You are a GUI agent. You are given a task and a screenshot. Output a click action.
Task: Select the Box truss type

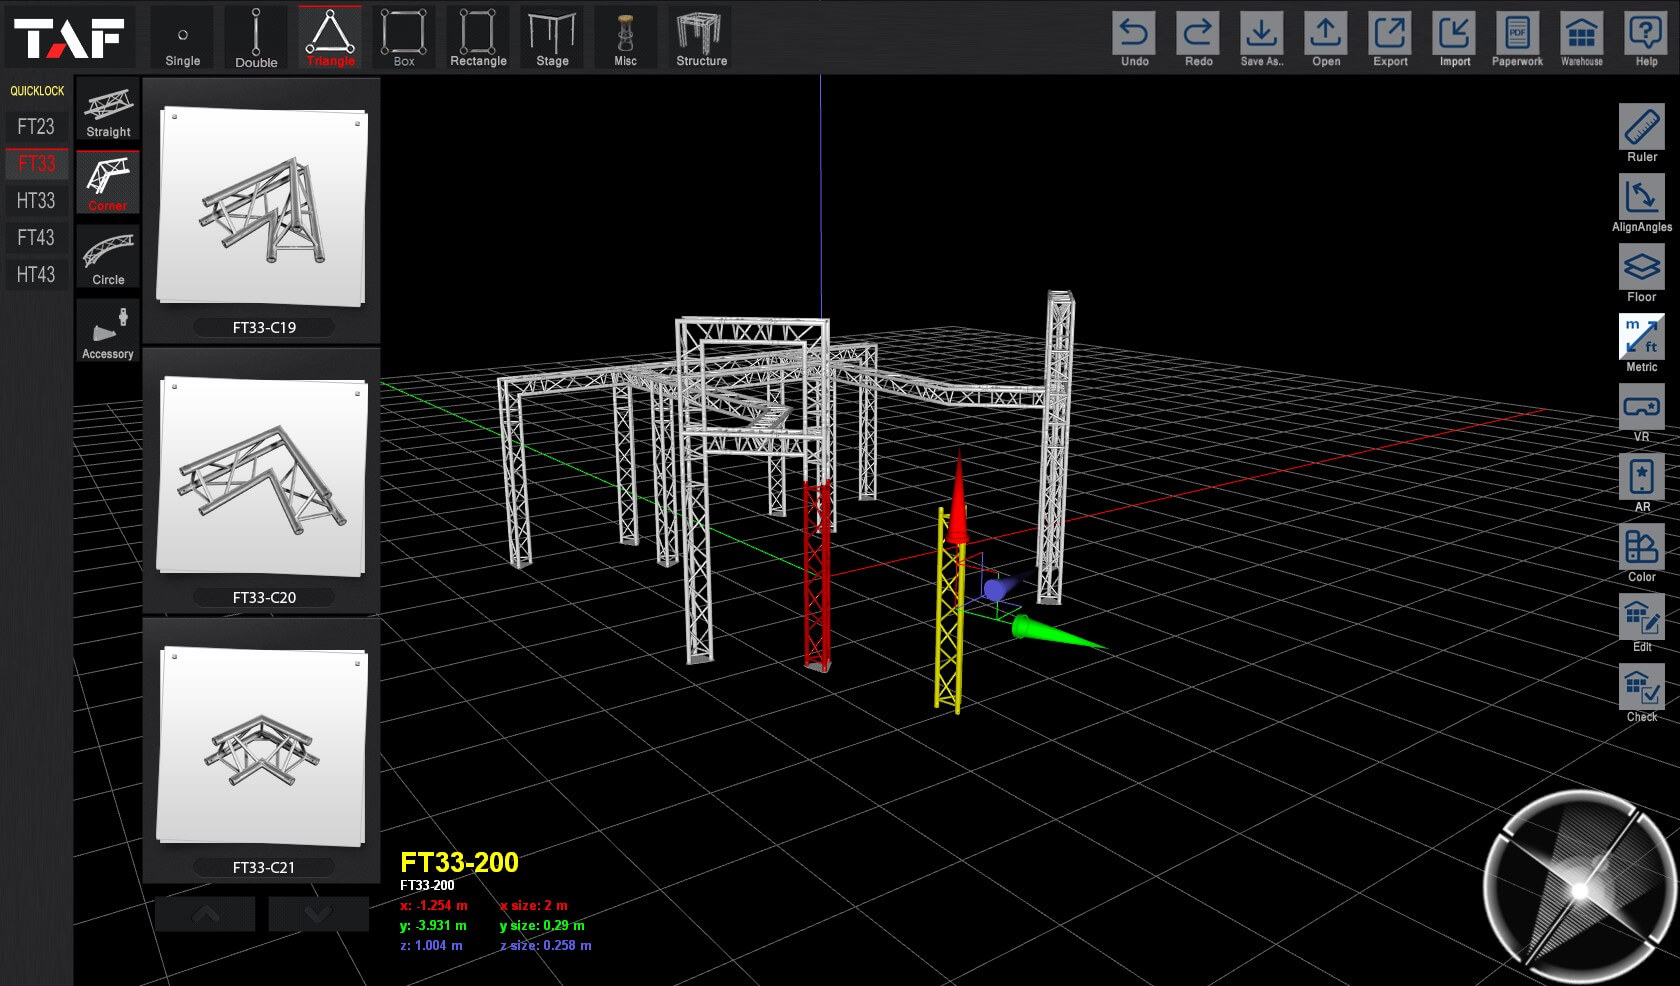click(404, 38)
